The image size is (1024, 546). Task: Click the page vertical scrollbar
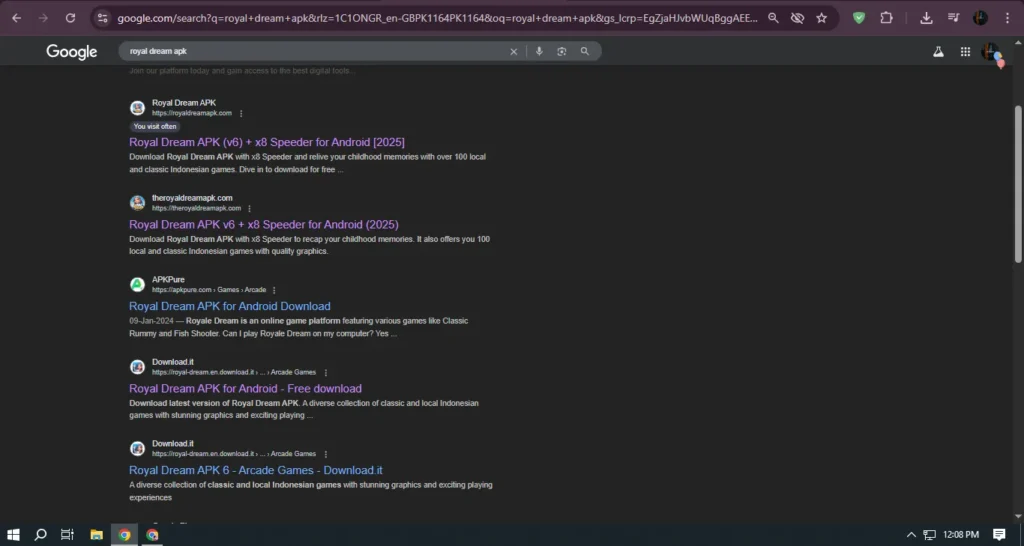click(1017, 184)
